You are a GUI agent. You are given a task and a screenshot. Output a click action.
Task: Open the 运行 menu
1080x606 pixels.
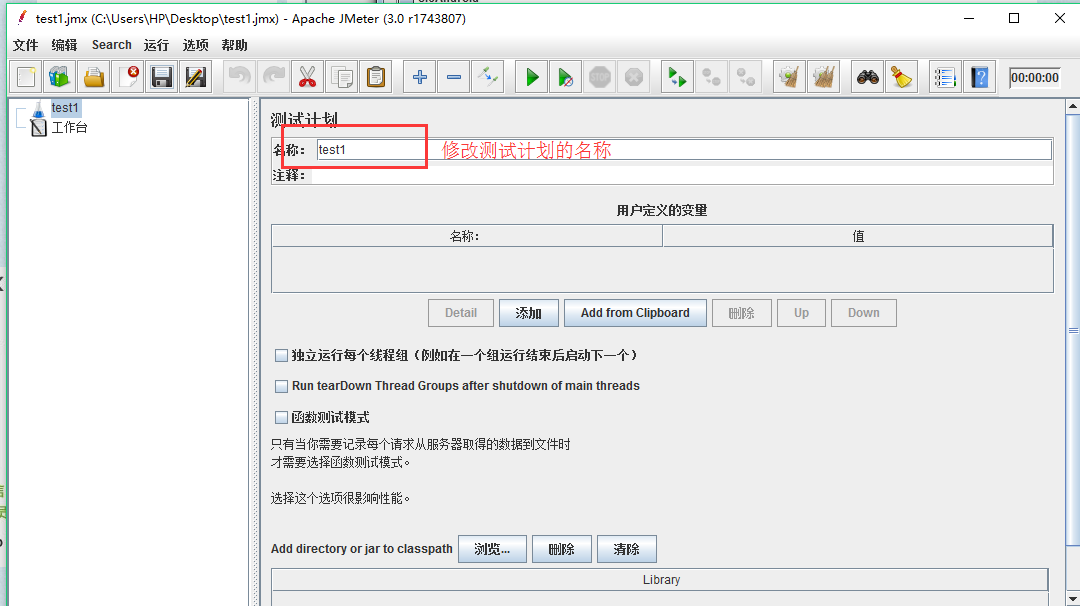coord(156,45)
